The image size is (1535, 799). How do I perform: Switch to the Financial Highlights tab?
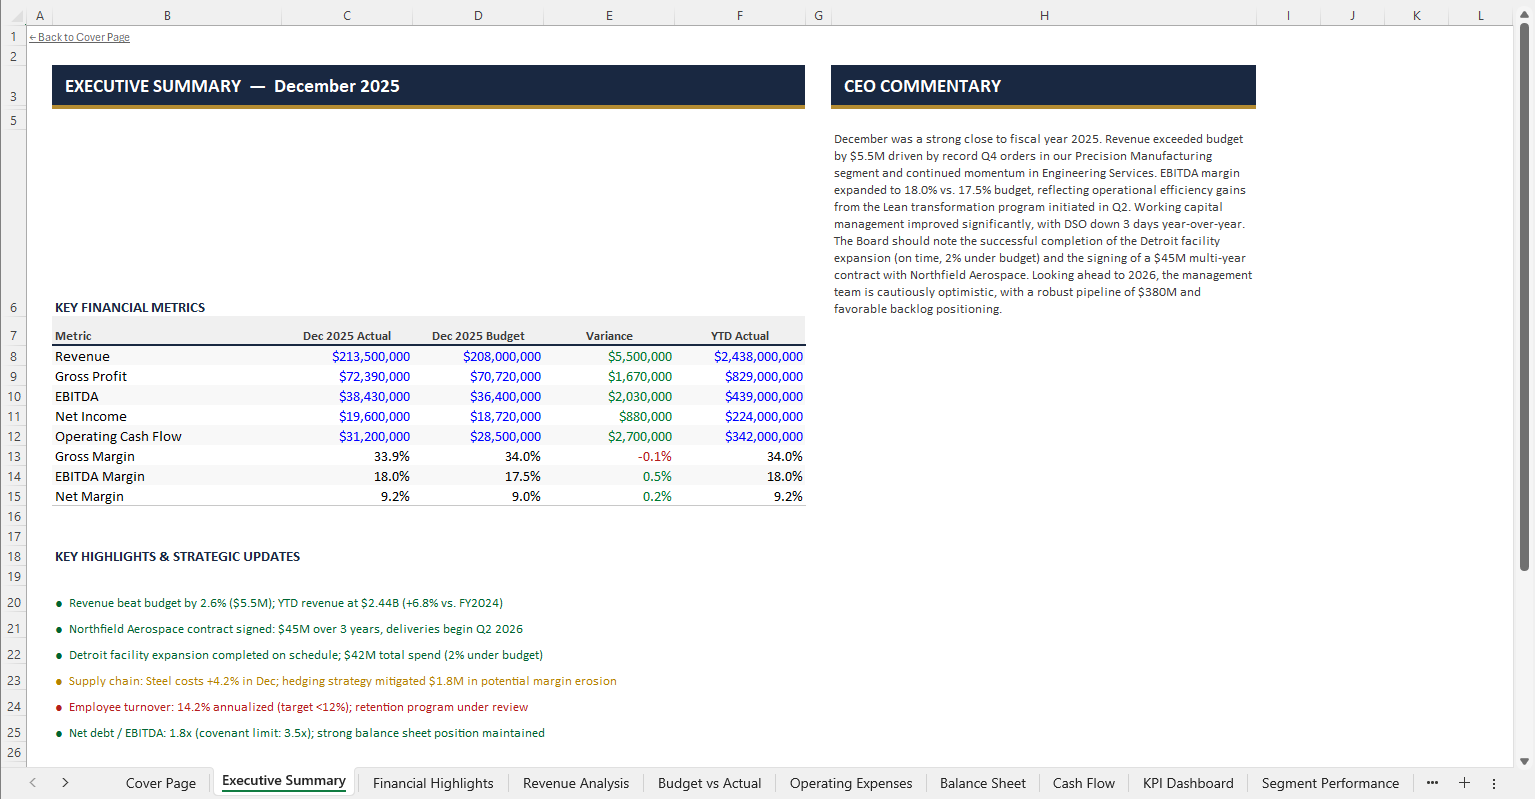pos(432,783)
